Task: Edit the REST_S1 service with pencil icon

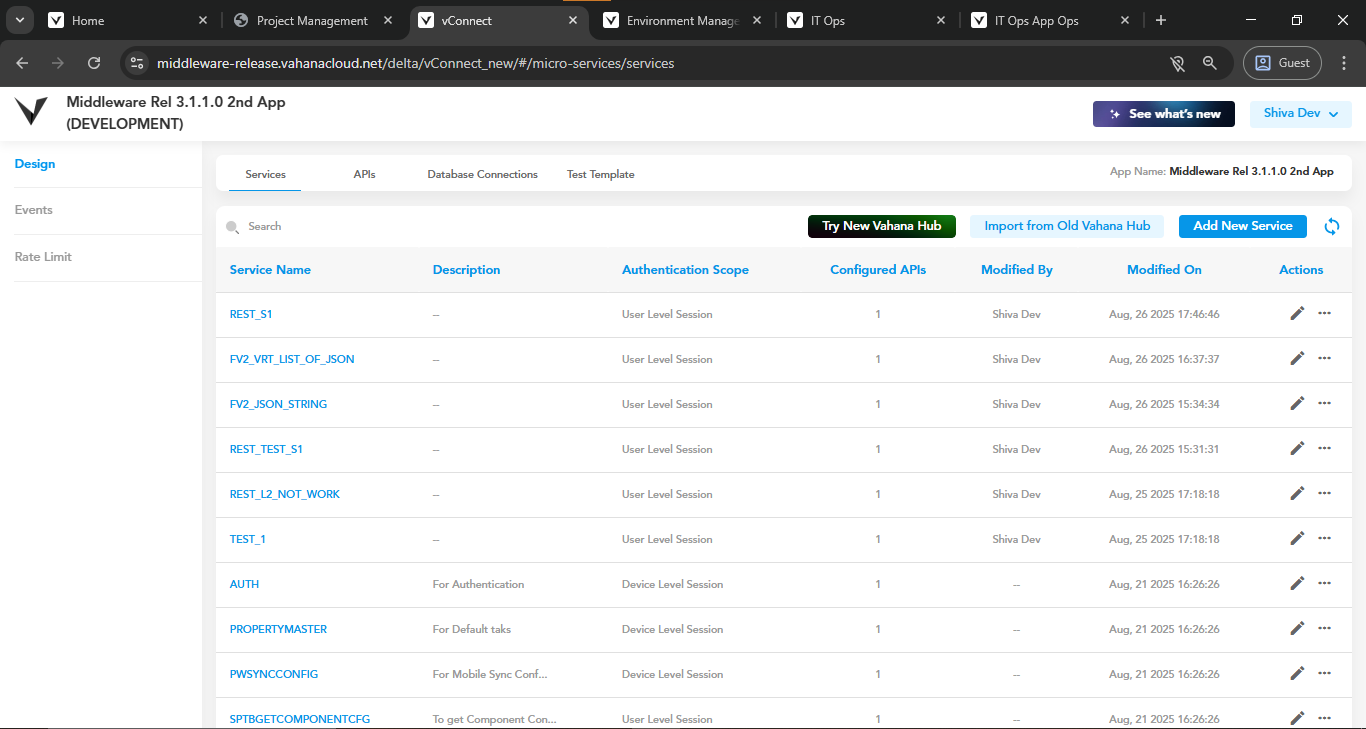Action: coord(1297,313)
